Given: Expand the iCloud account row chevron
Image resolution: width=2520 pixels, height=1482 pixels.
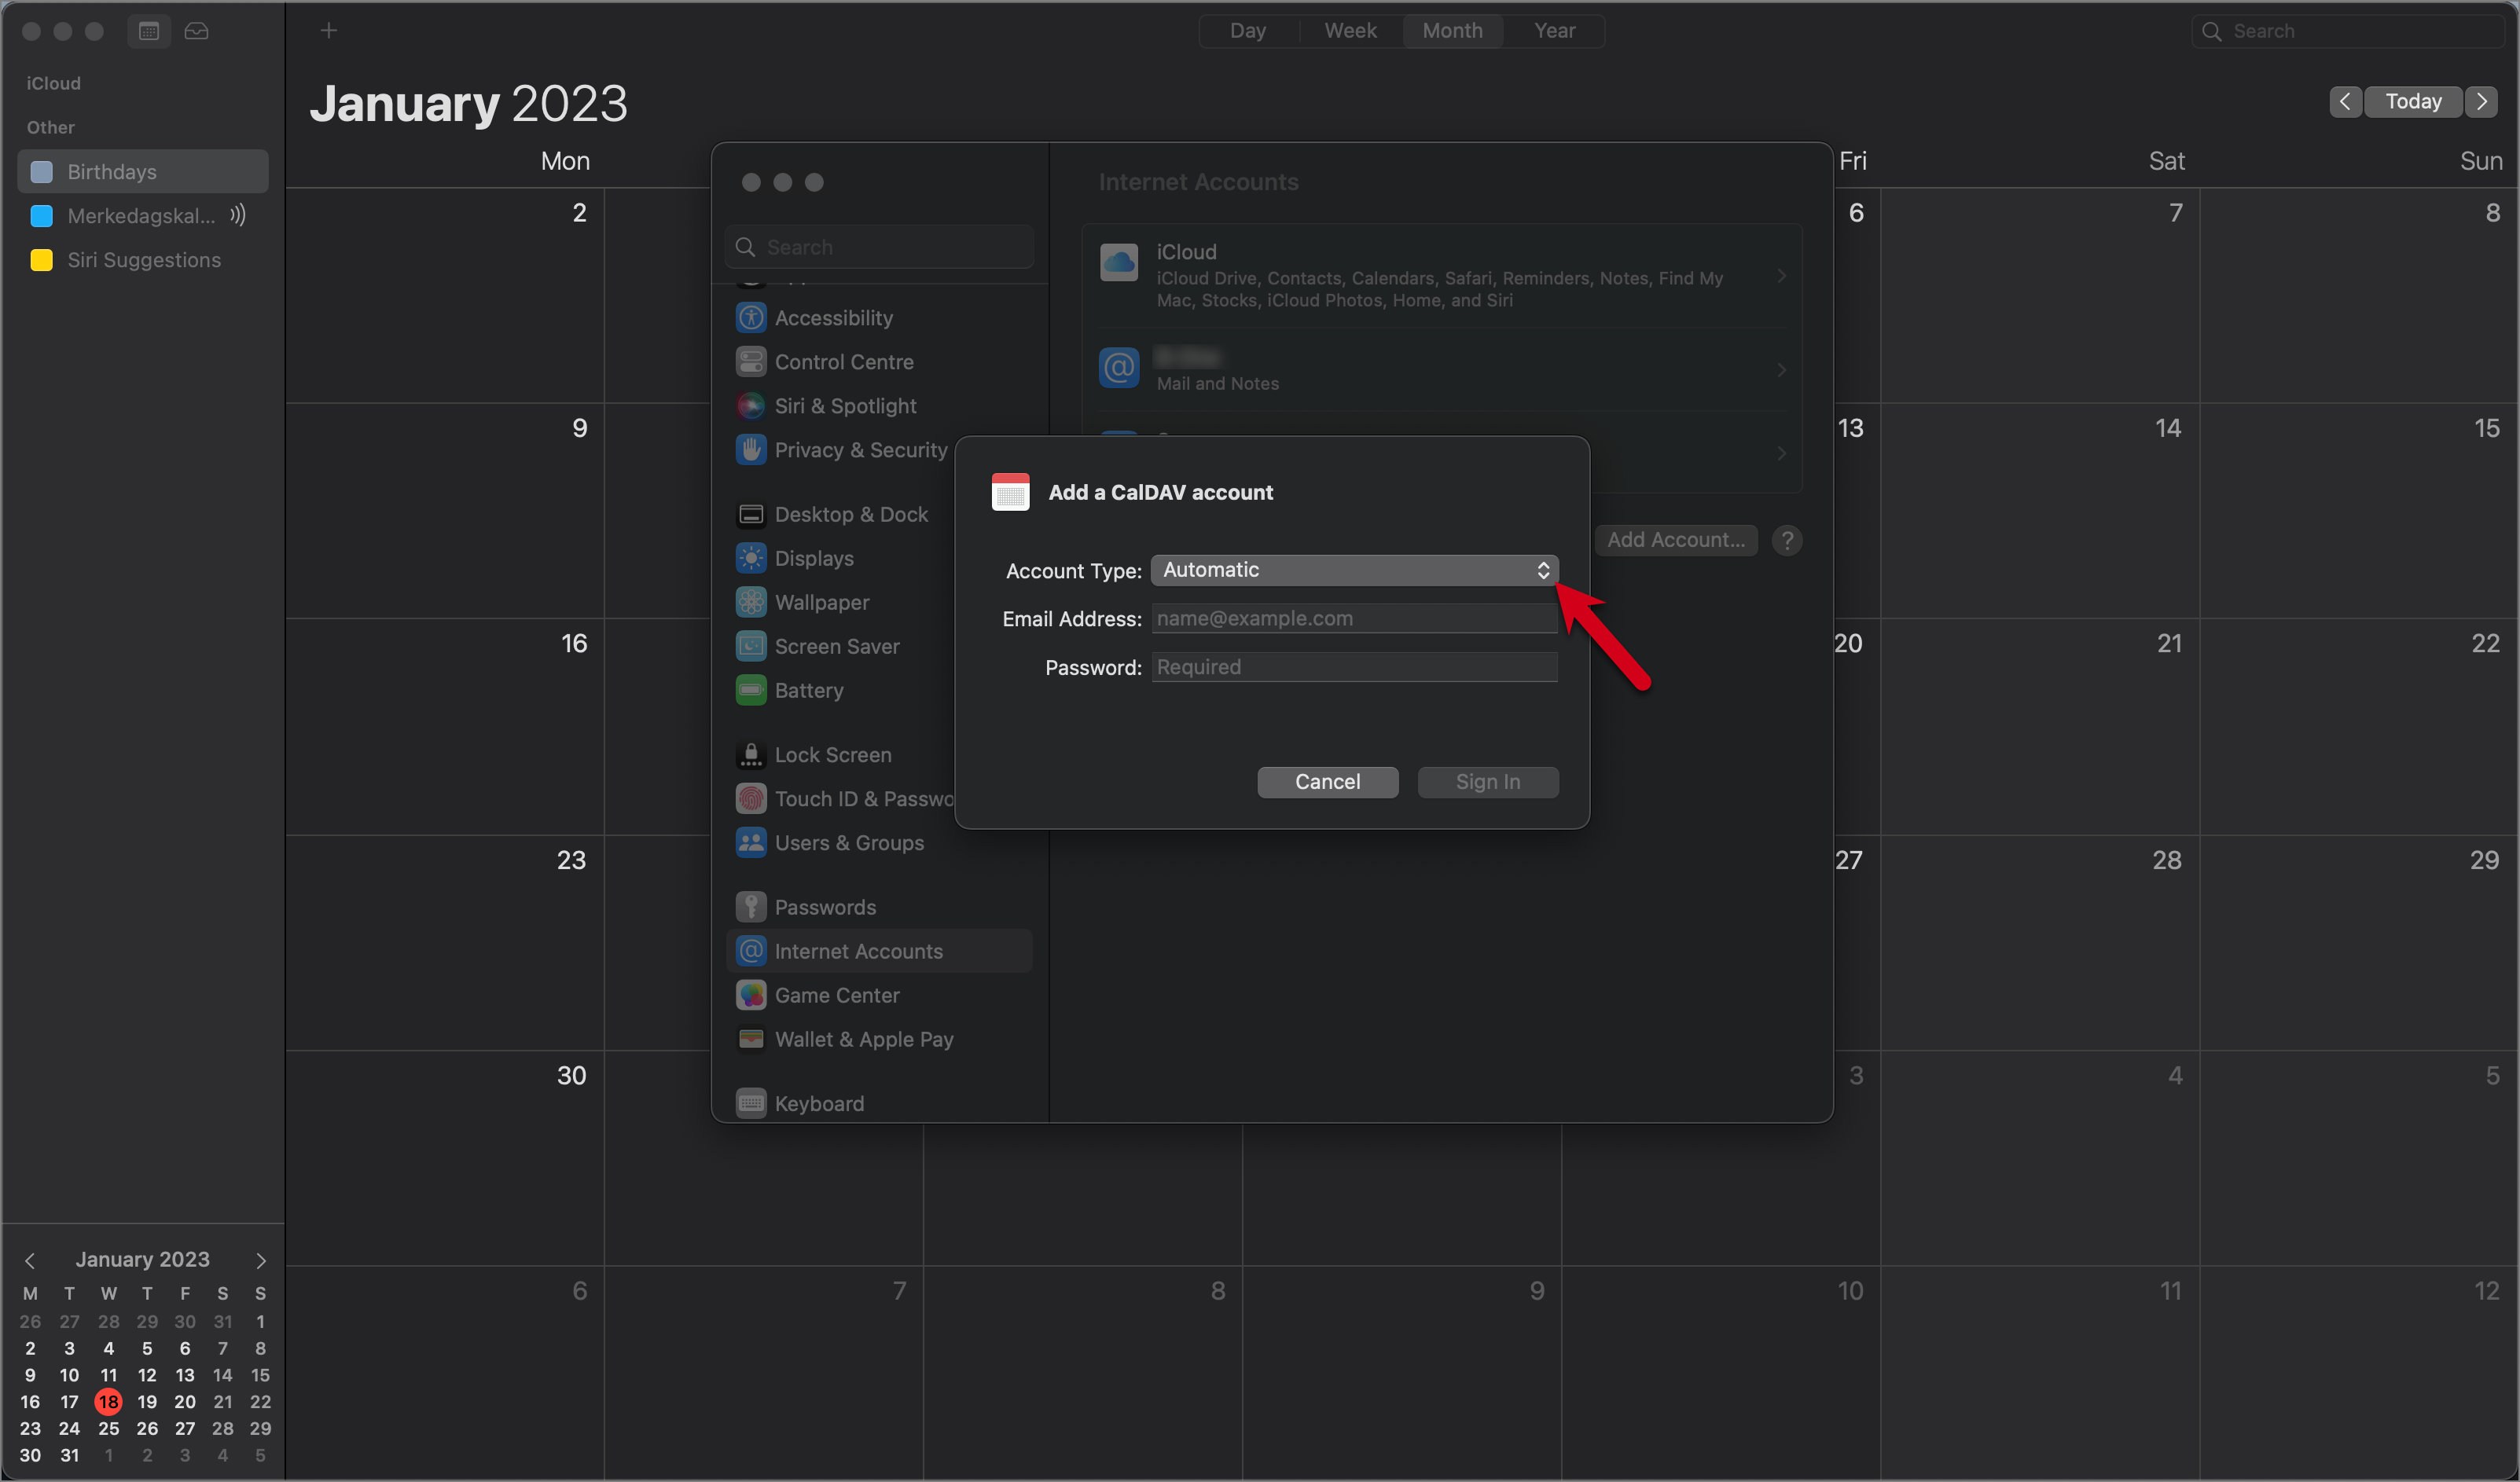Looking at the screenshot, I should coord(1781,275).
